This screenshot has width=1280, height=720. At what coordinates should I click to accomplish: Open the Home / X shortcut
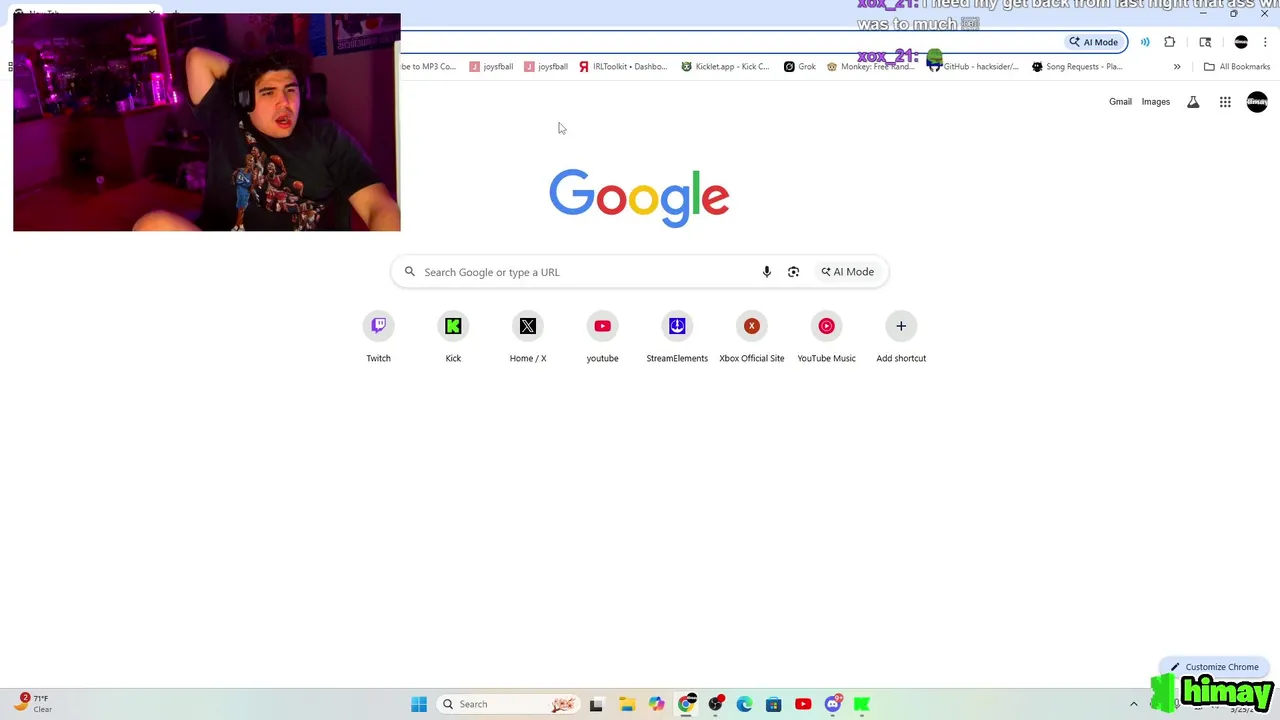[528, 337]
